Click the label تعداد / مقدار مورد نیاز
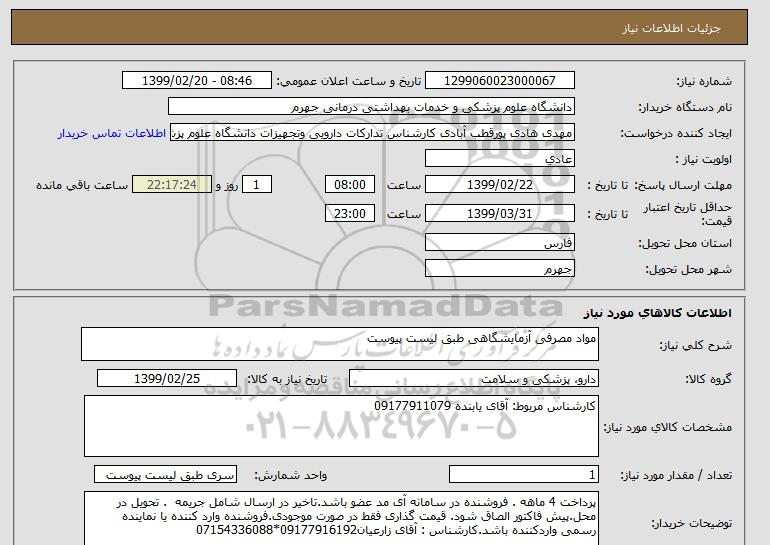 pyautogui.click(x=676, y=475)
